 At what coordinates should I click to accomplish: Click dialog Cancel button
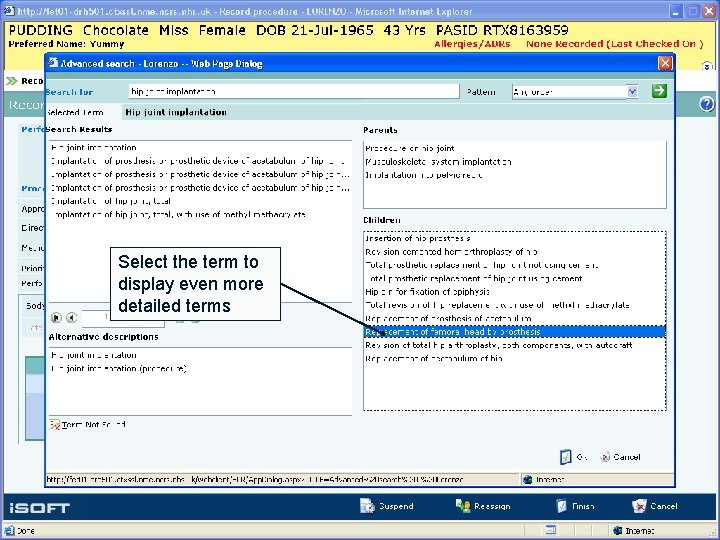(x=620, y=457)
